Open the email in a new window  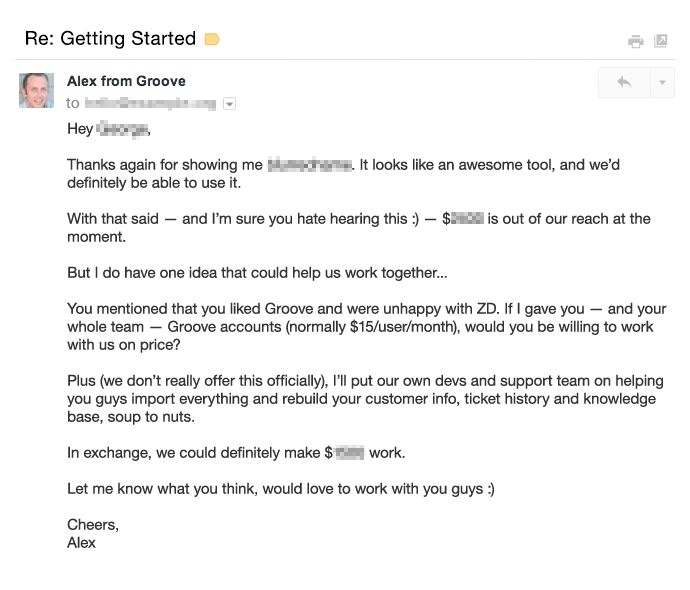tap(661, 41)
